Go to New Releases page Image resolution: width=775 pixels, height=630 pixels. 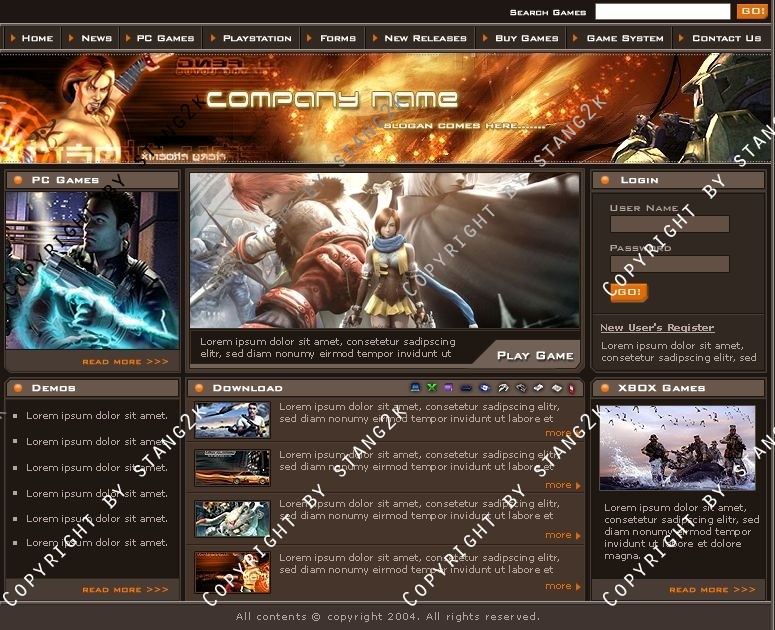click(425, 38)
